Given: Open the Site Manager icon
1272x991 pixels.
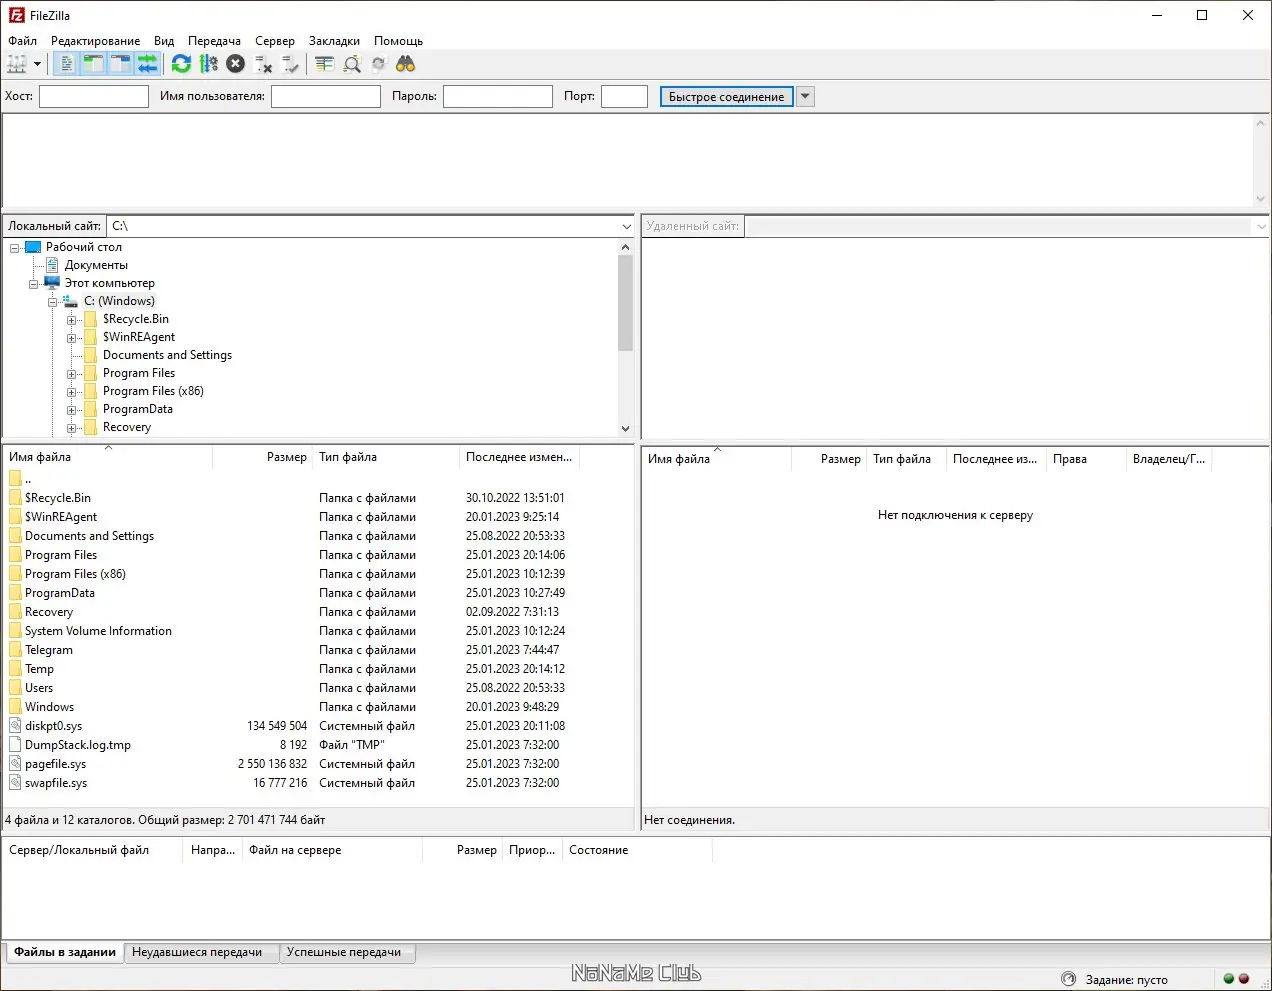Looking at the screenshot, I should pos(17,64).
